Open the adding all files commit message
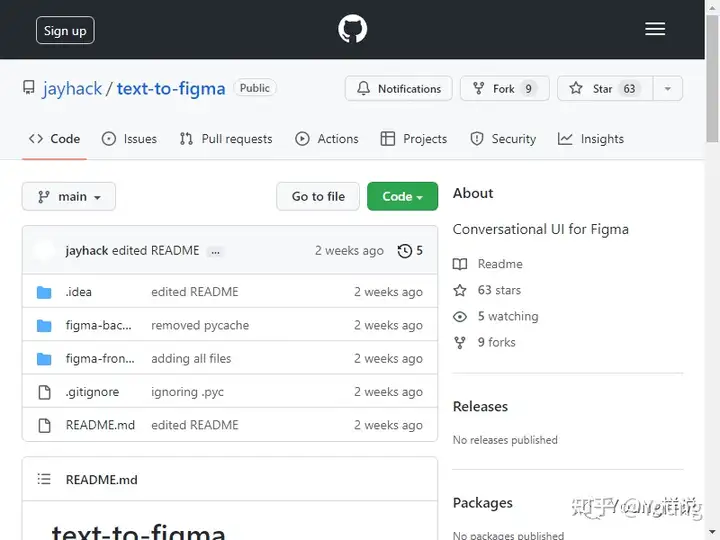 pos(191,359)
